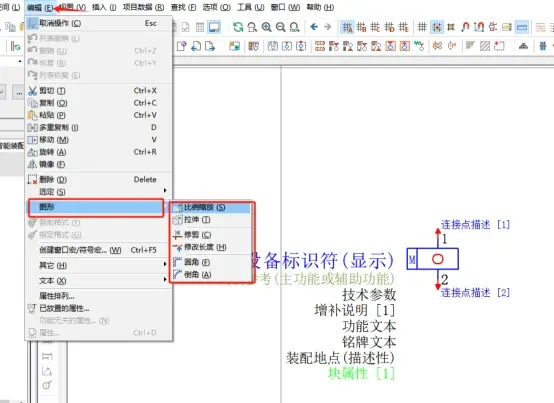The image size is (554, 403).
Task: Expand the 选定 (S) submenu
Action: tap(98, 192)
